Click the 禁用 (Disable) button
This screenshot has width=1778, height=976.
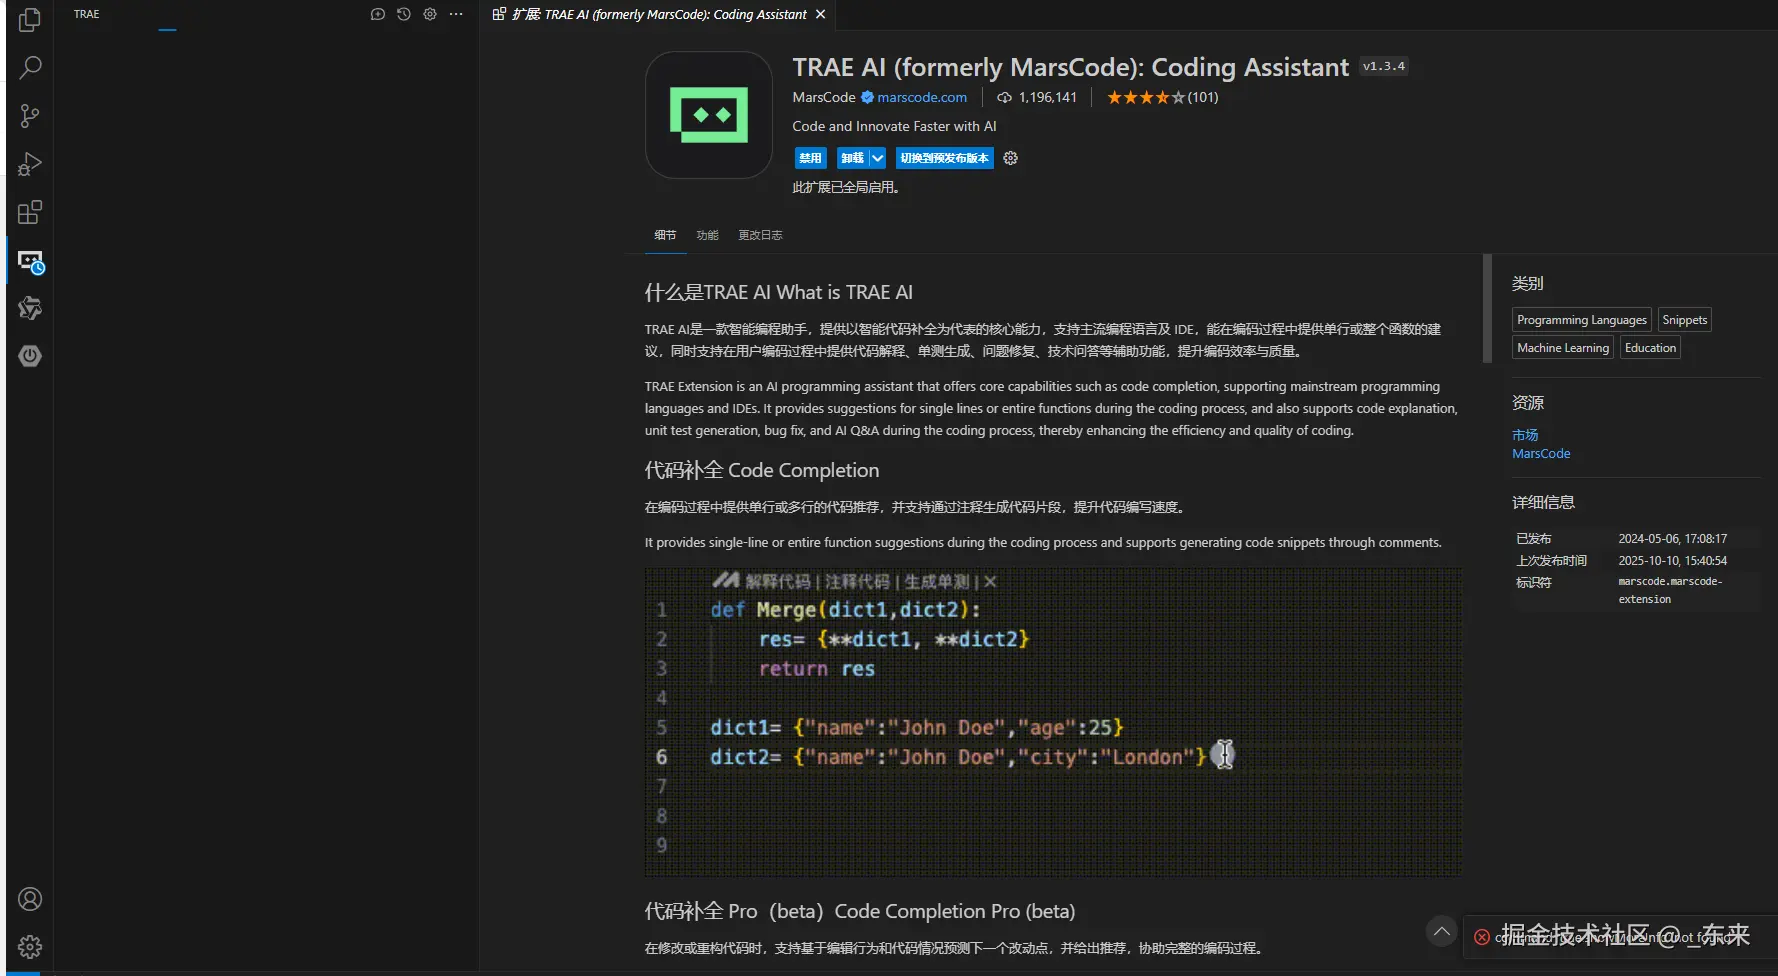pos(810,158)
